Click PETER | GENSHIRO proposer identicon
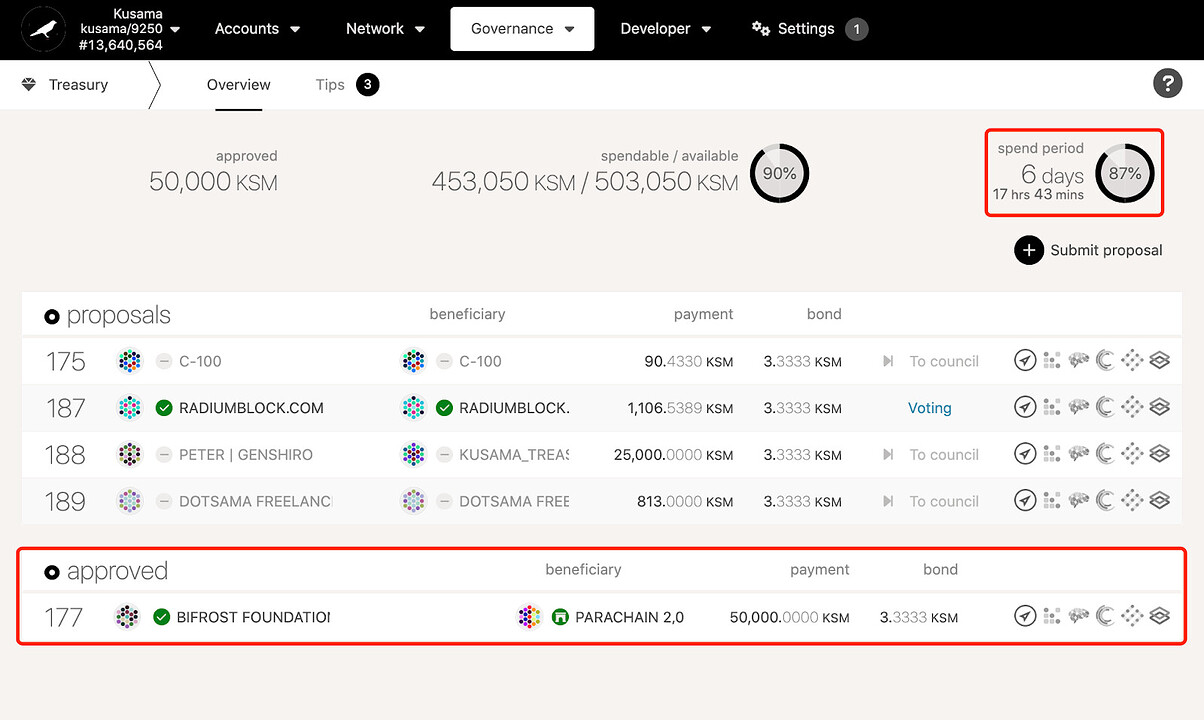 tap(129, 454)
